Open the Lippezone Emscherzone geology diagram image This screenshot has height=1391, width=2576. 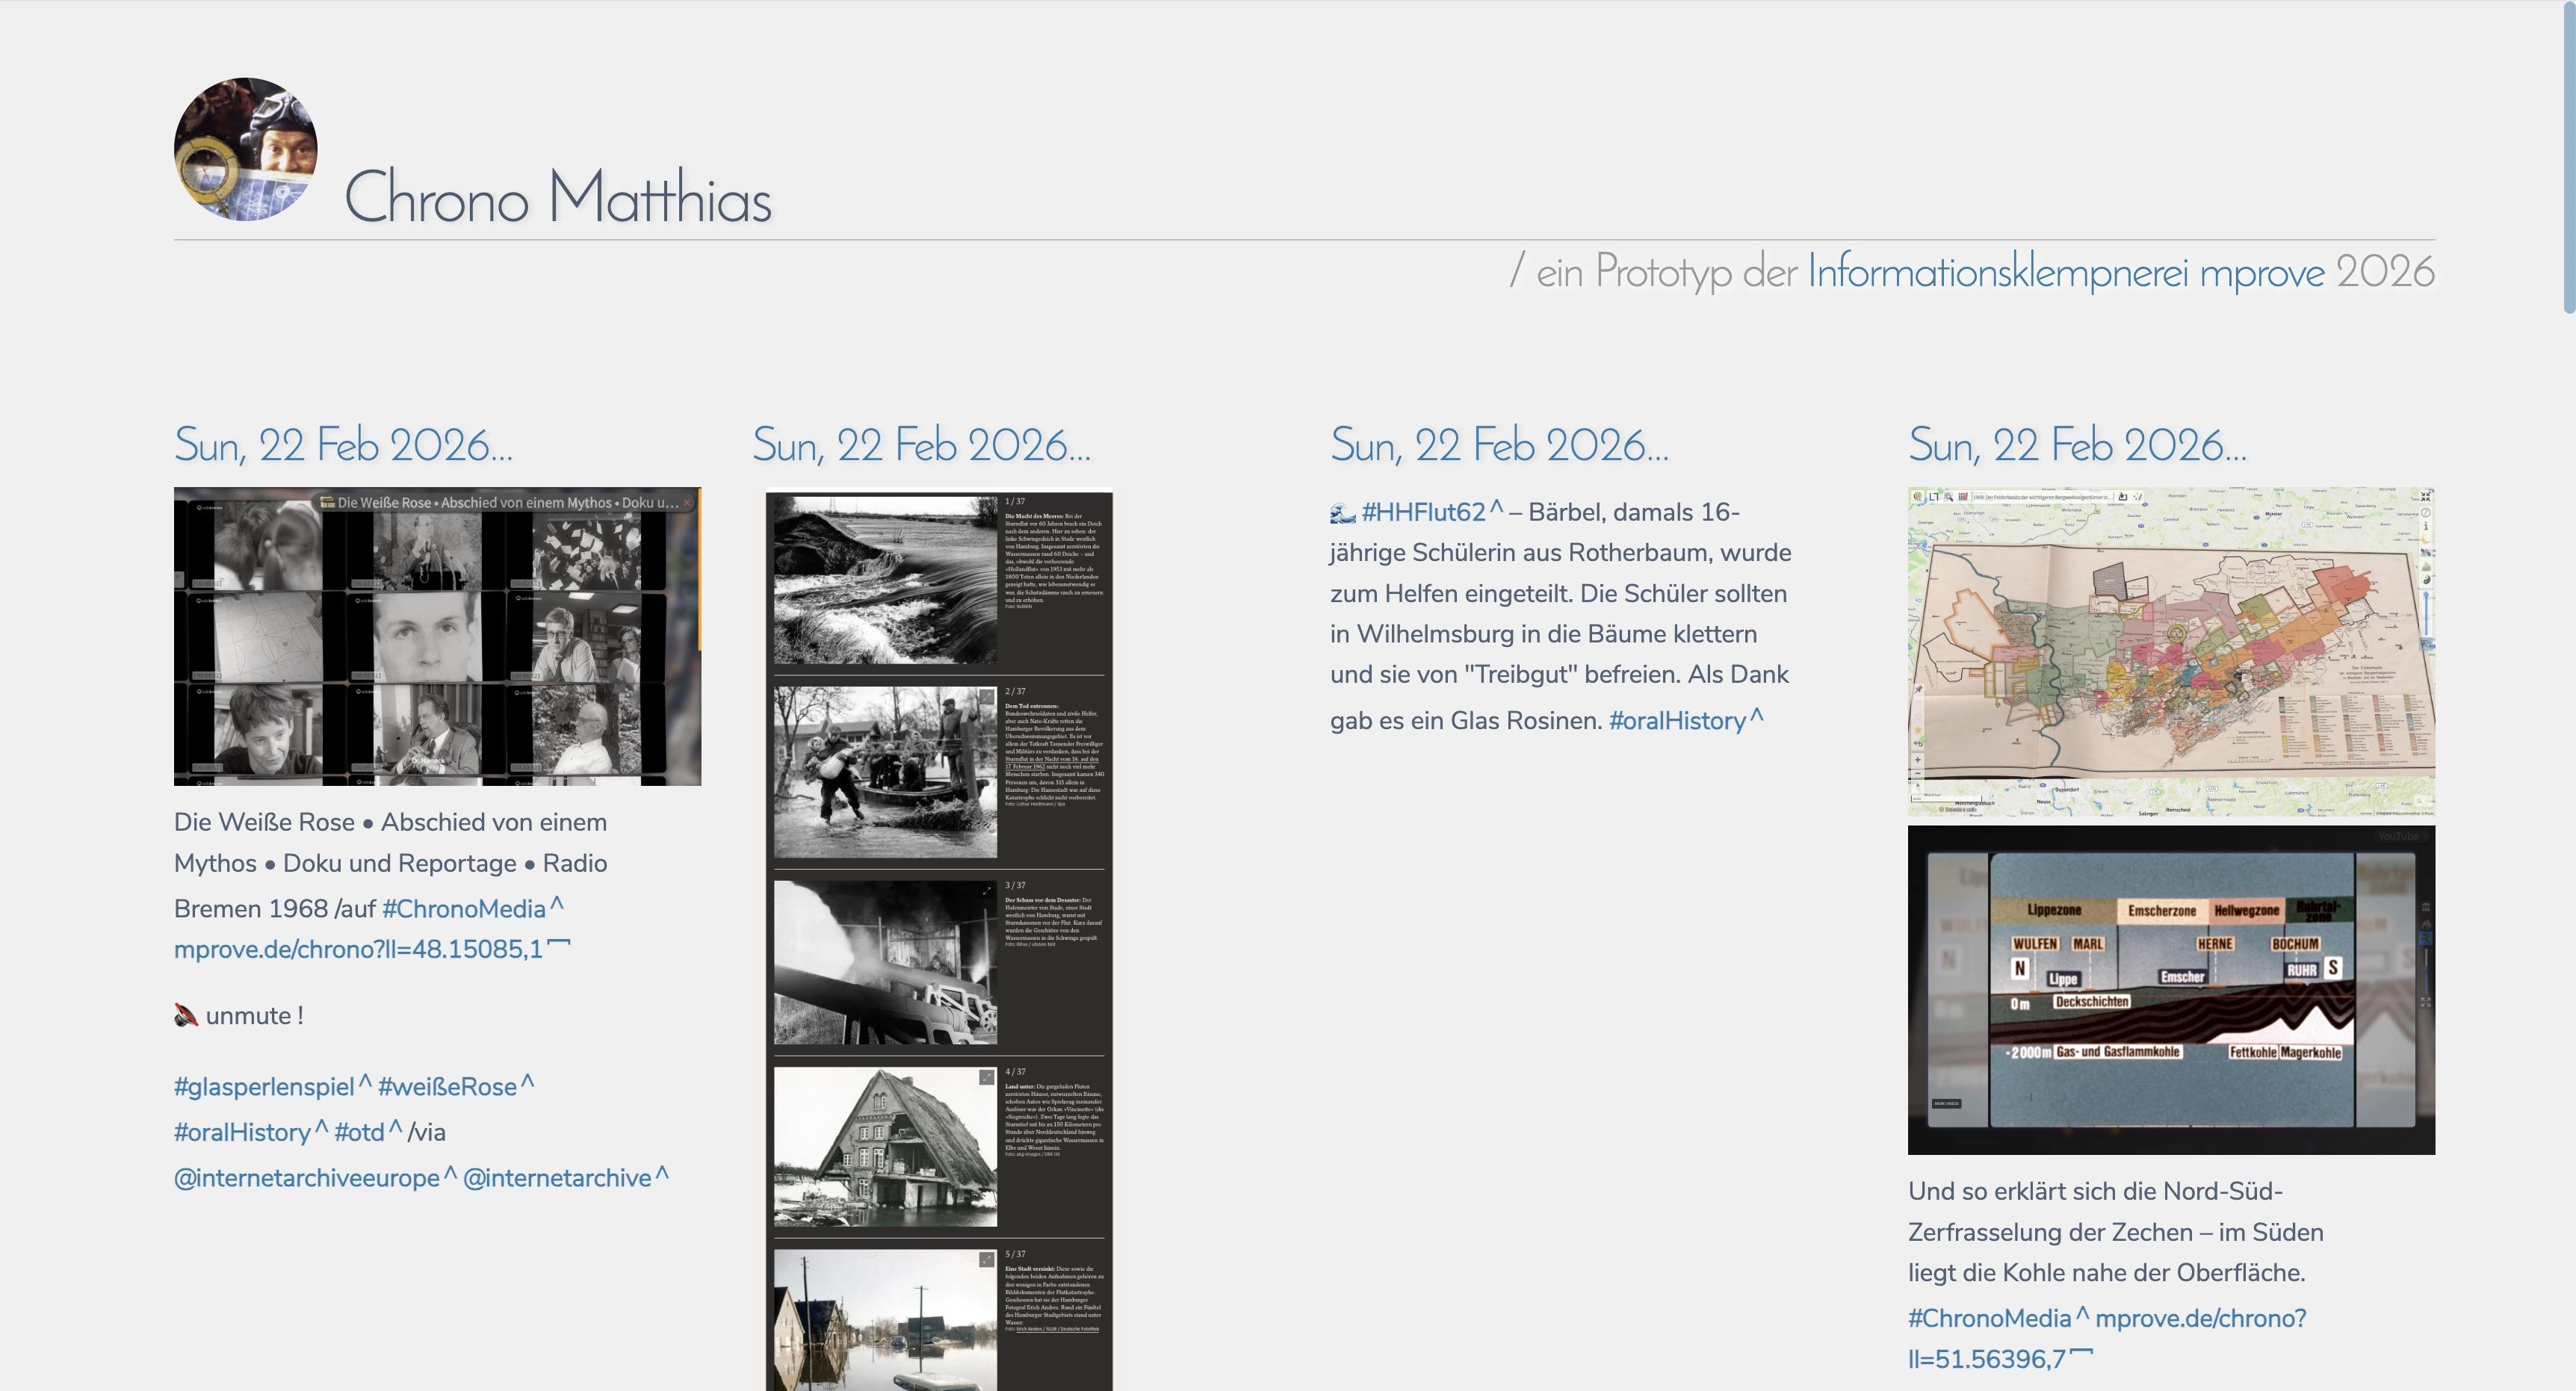click(x=2171, y=990)
